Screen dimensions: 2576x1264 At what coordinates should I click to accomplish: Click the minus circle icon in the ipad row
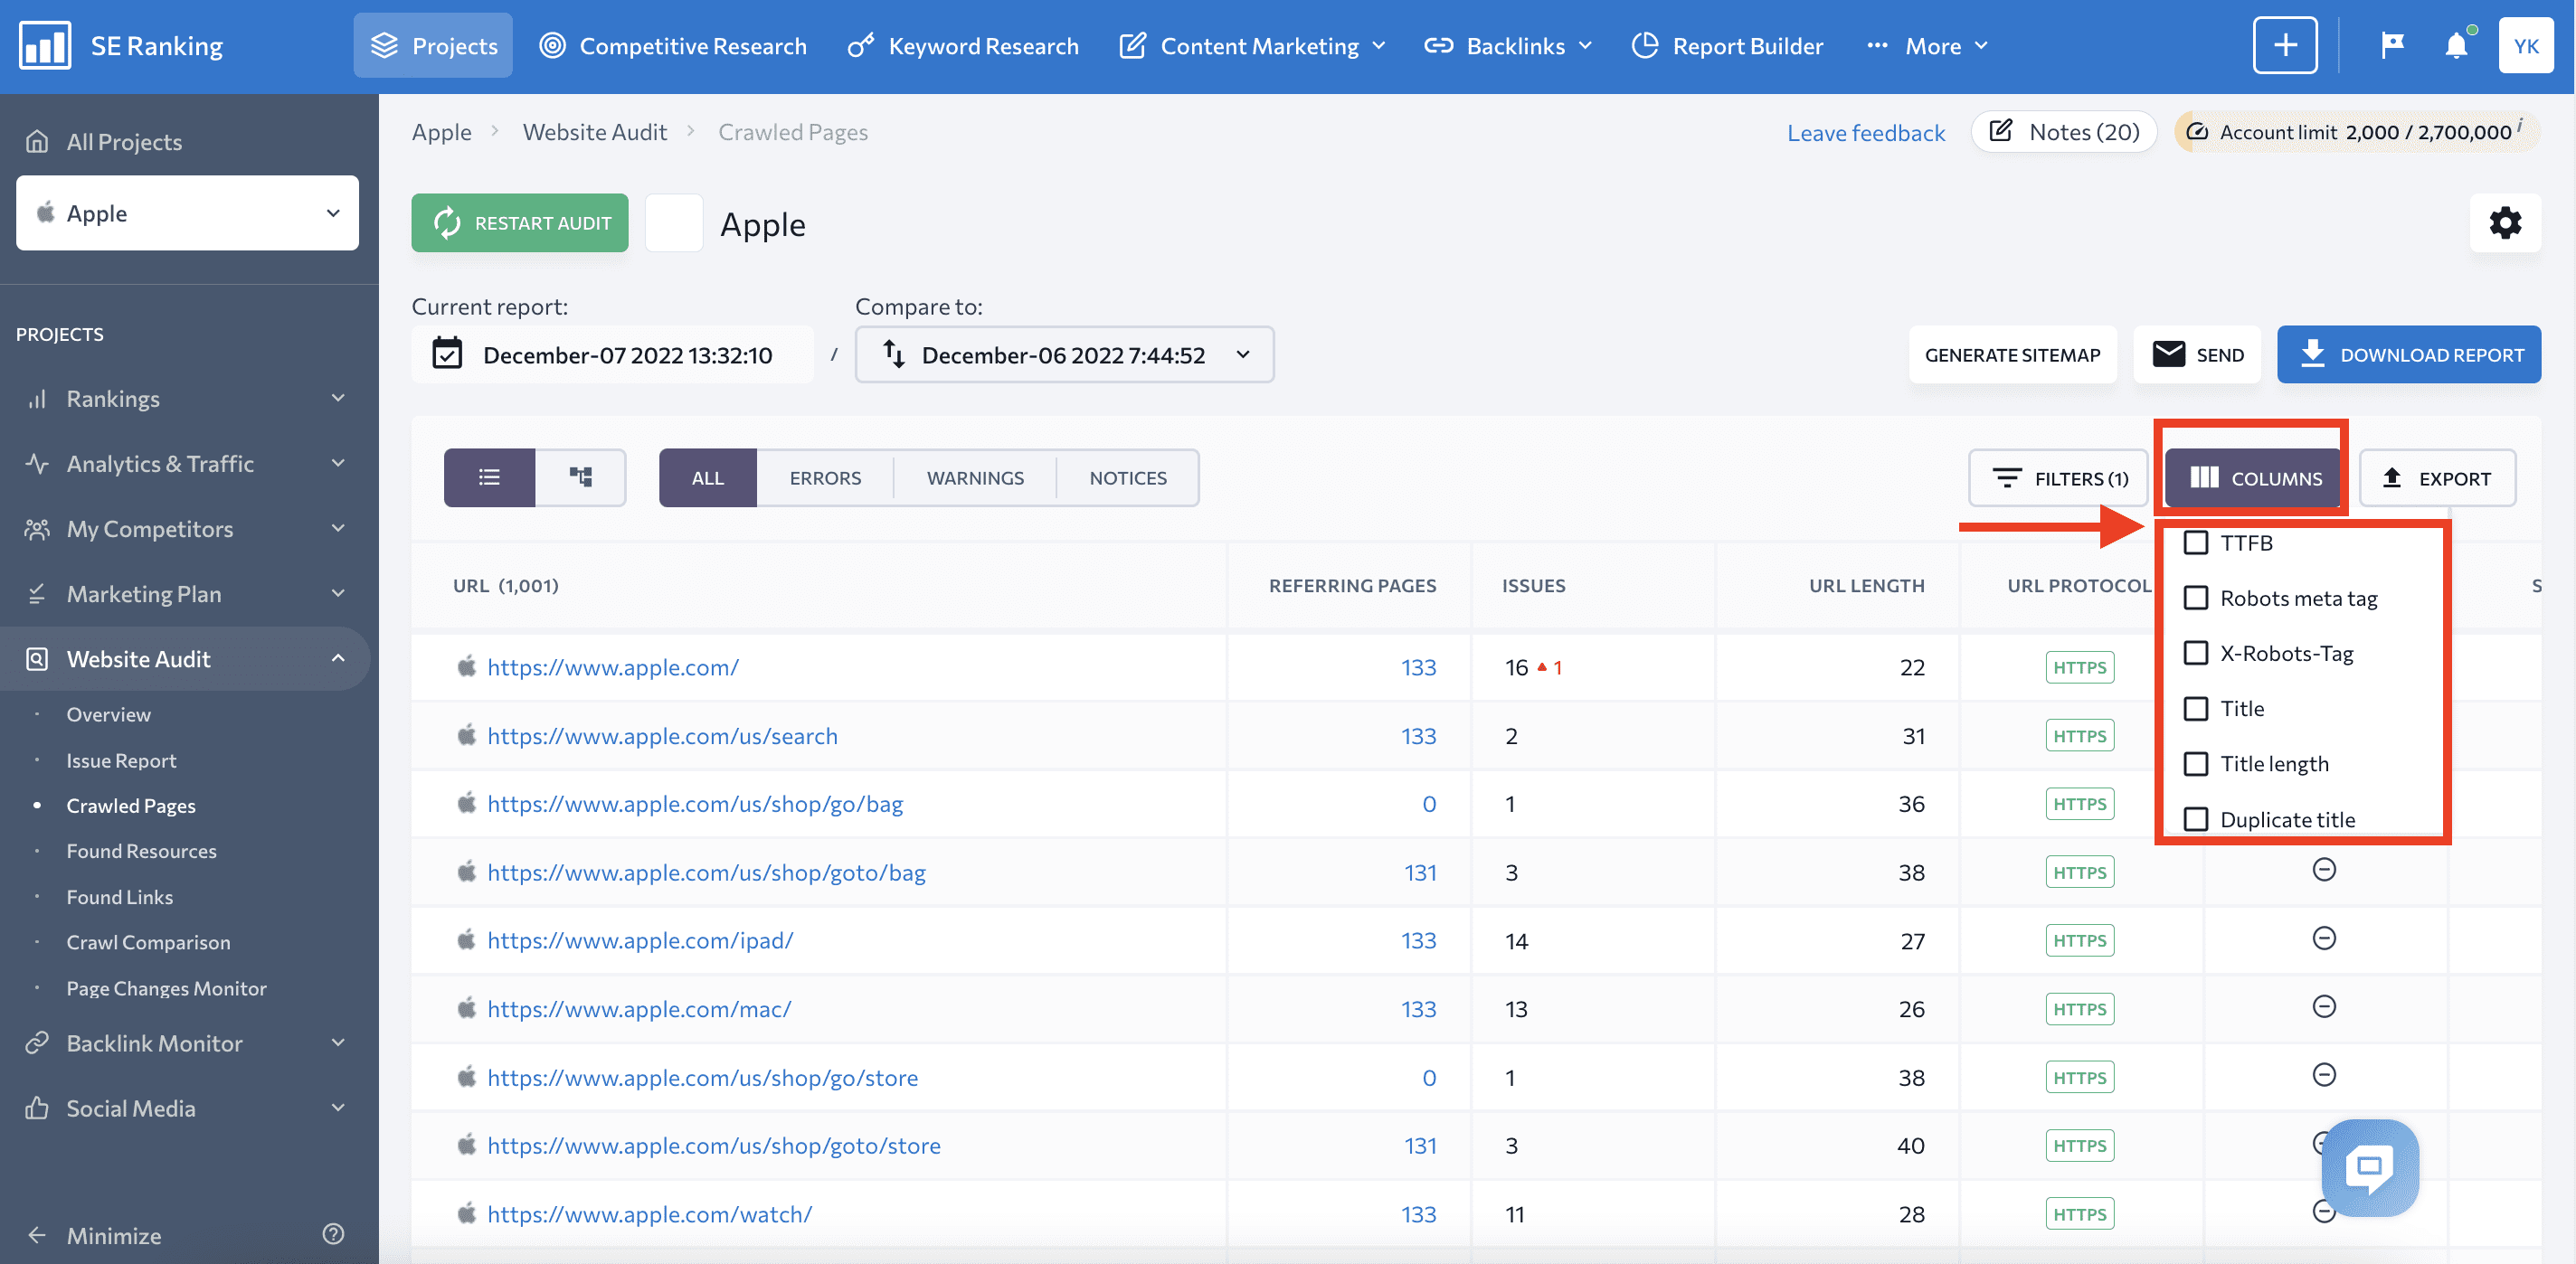[x=2324, y=938]
